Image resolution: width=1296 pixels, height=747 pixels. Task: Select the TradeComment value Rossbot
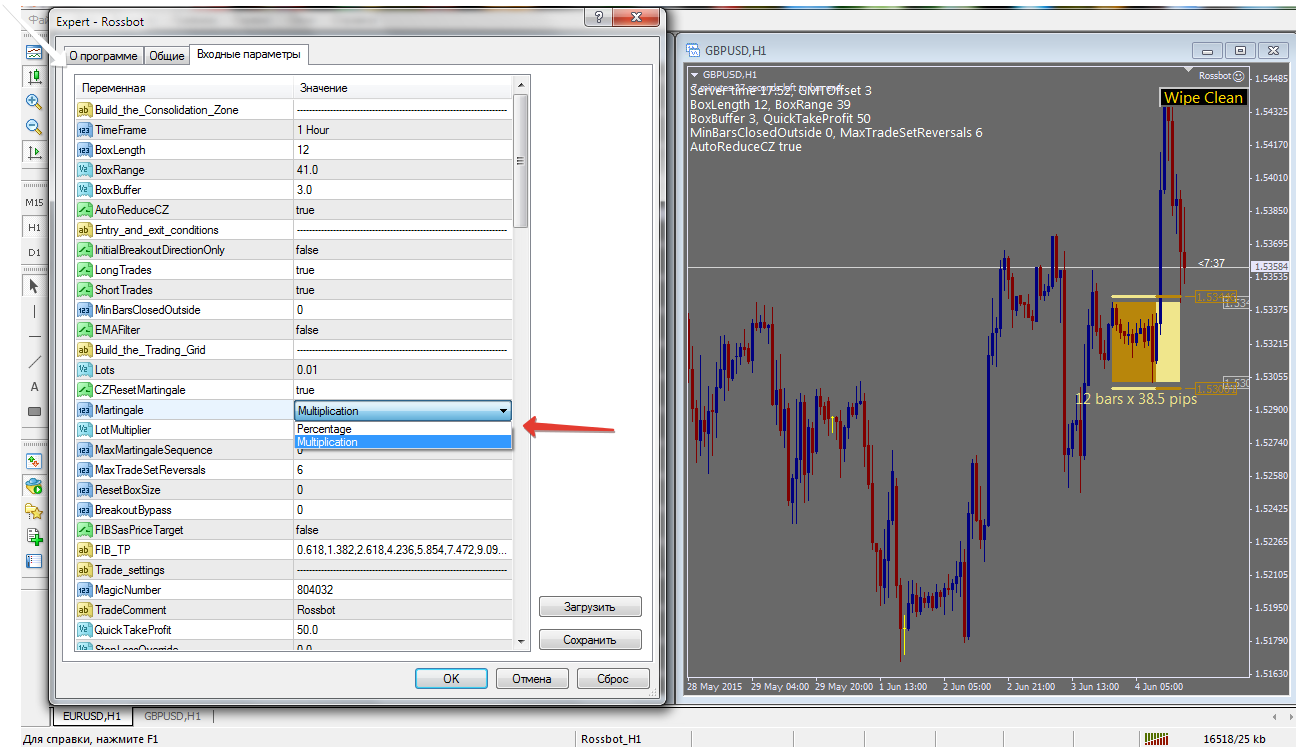coord(403,610)
